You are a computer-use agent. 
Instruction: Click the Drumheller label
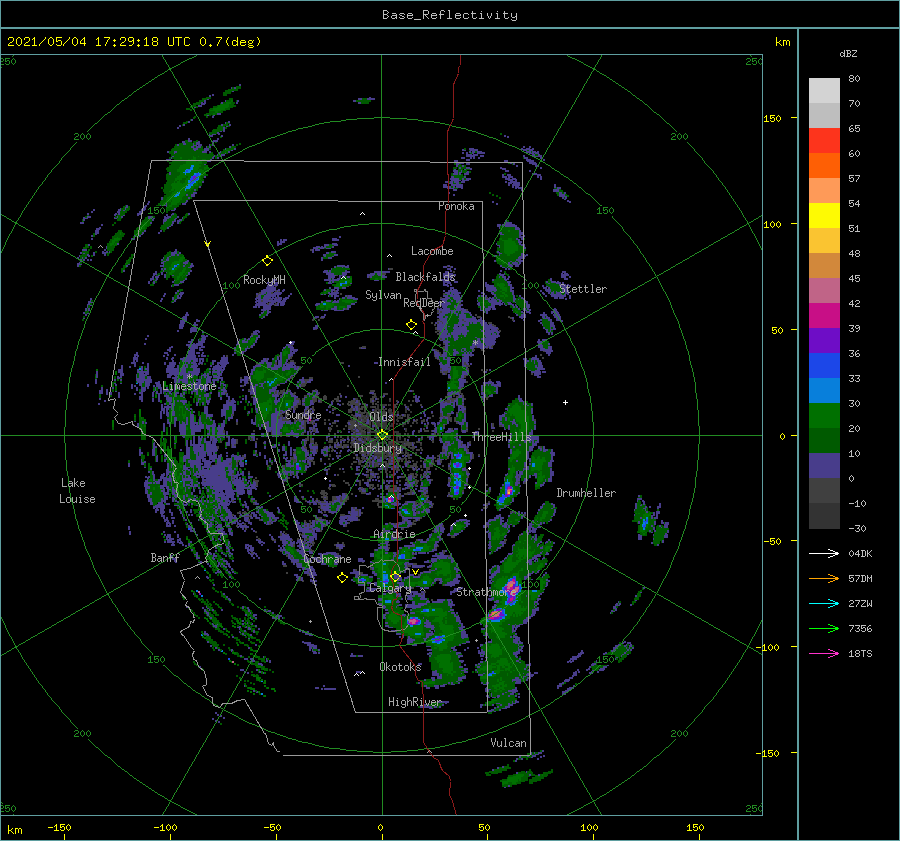coord(586,493)
